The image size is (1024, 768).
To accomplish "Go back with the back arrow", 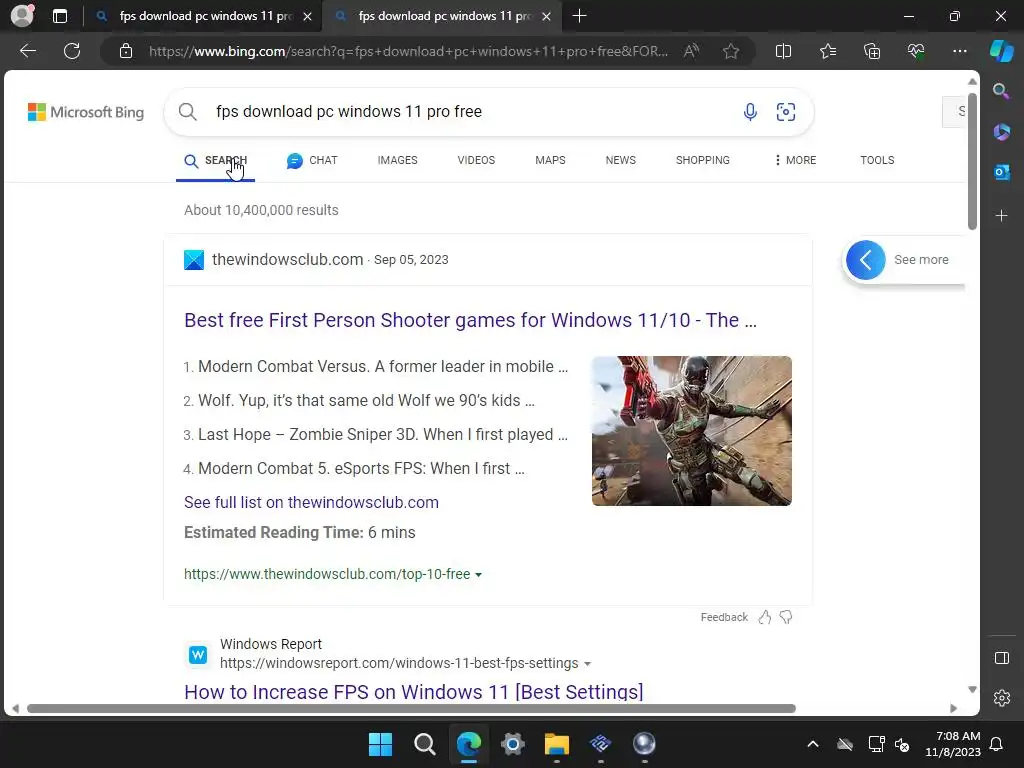I will tap(28, 51).
